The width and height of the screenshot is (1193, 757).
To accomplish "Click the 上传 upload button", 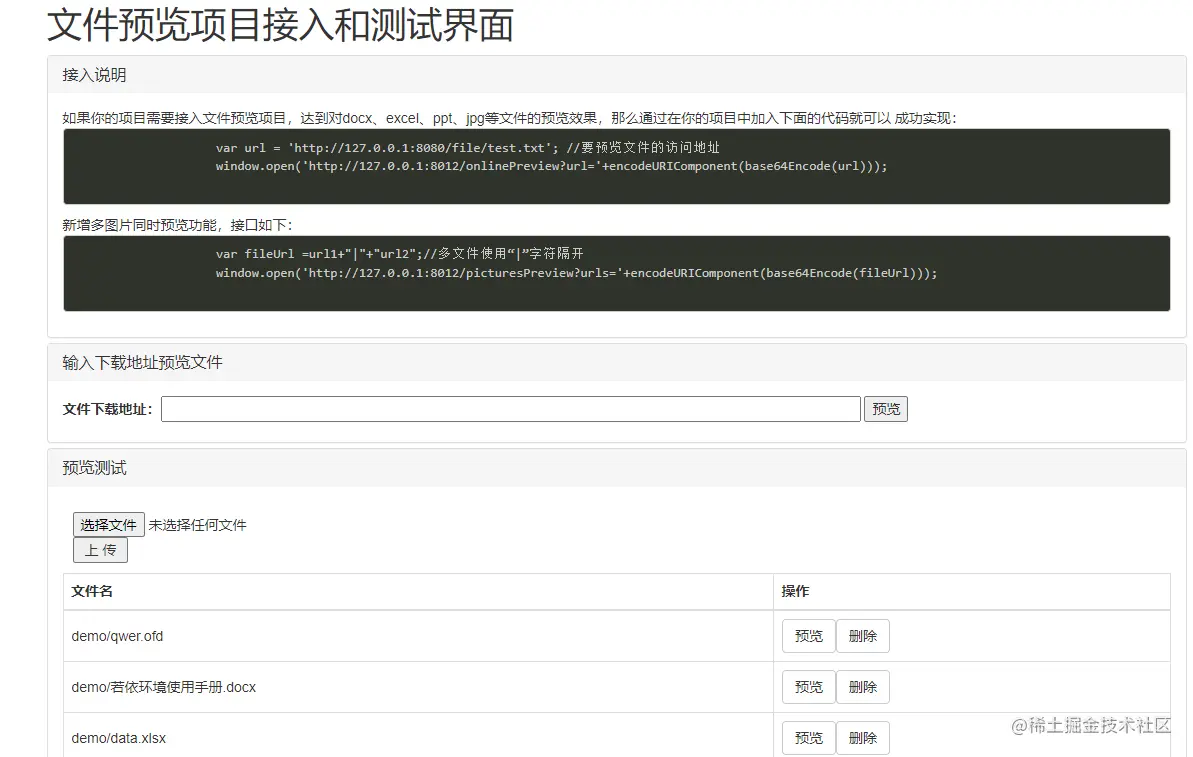I will pyautogui.click(x=100, y=549).
